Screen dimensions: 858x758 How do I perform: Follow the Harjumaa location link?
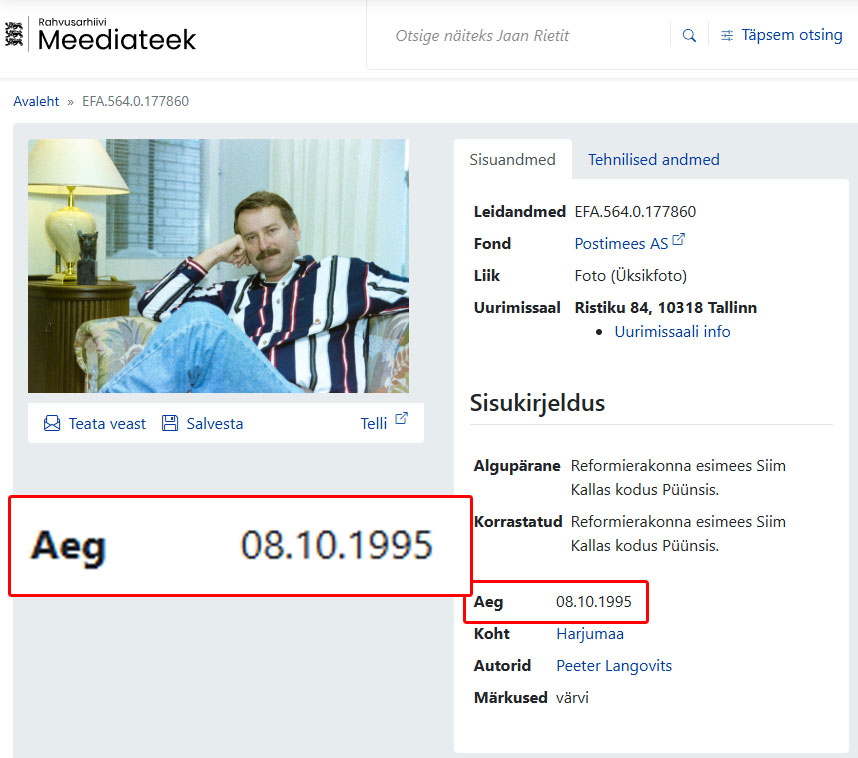589,634
